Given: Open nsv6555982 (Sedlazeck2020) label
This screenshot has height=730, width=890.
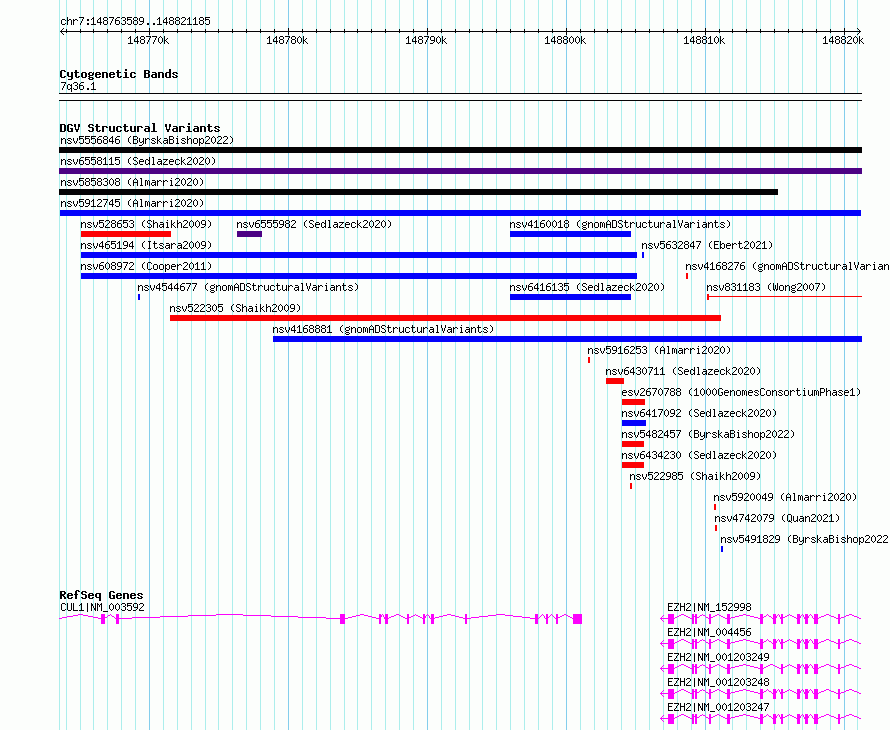Looking at the screenshot, I should click(x=314, y=224).
